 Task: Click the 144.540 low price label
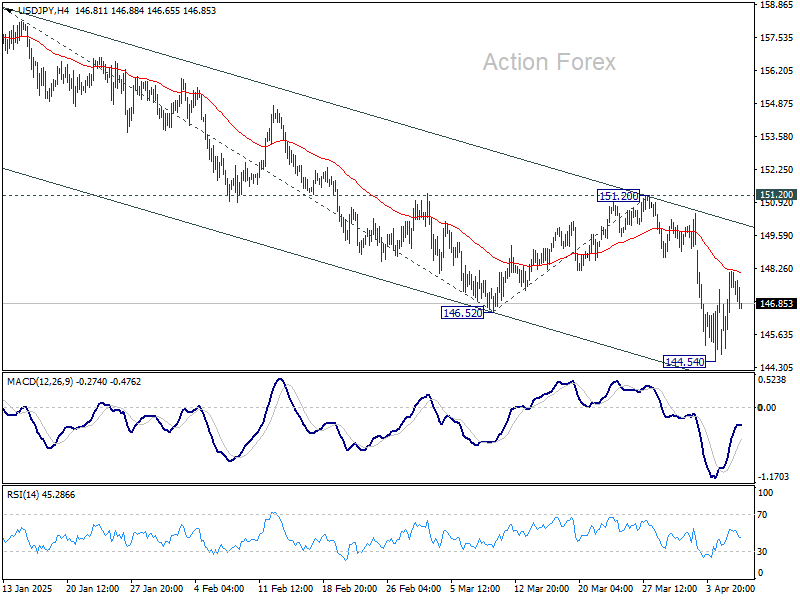(x=685, y=362)
